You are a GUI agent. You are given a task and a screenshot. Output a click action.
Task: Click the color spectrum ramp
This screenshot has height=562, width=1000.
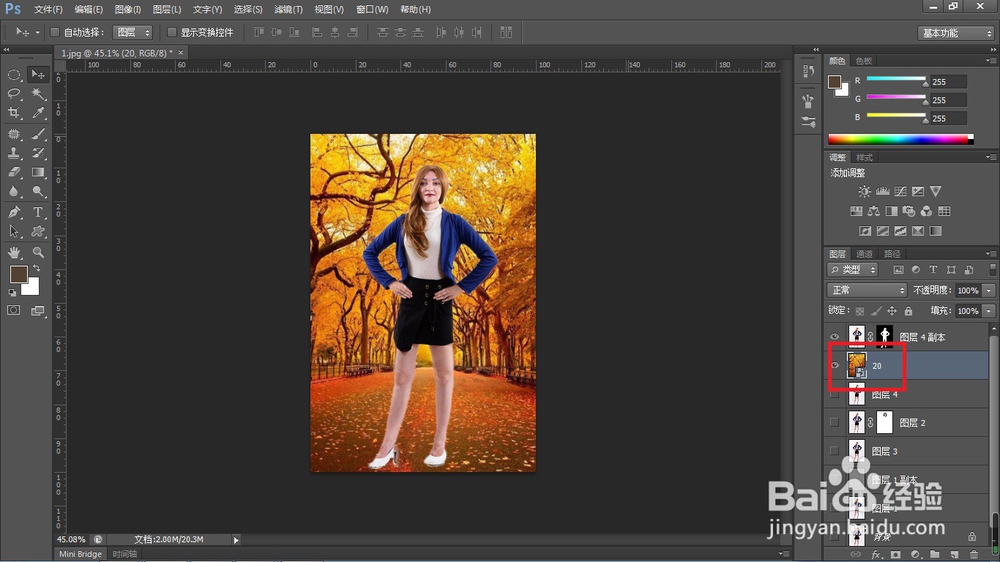pyautogui.click(x=900, y=139)
